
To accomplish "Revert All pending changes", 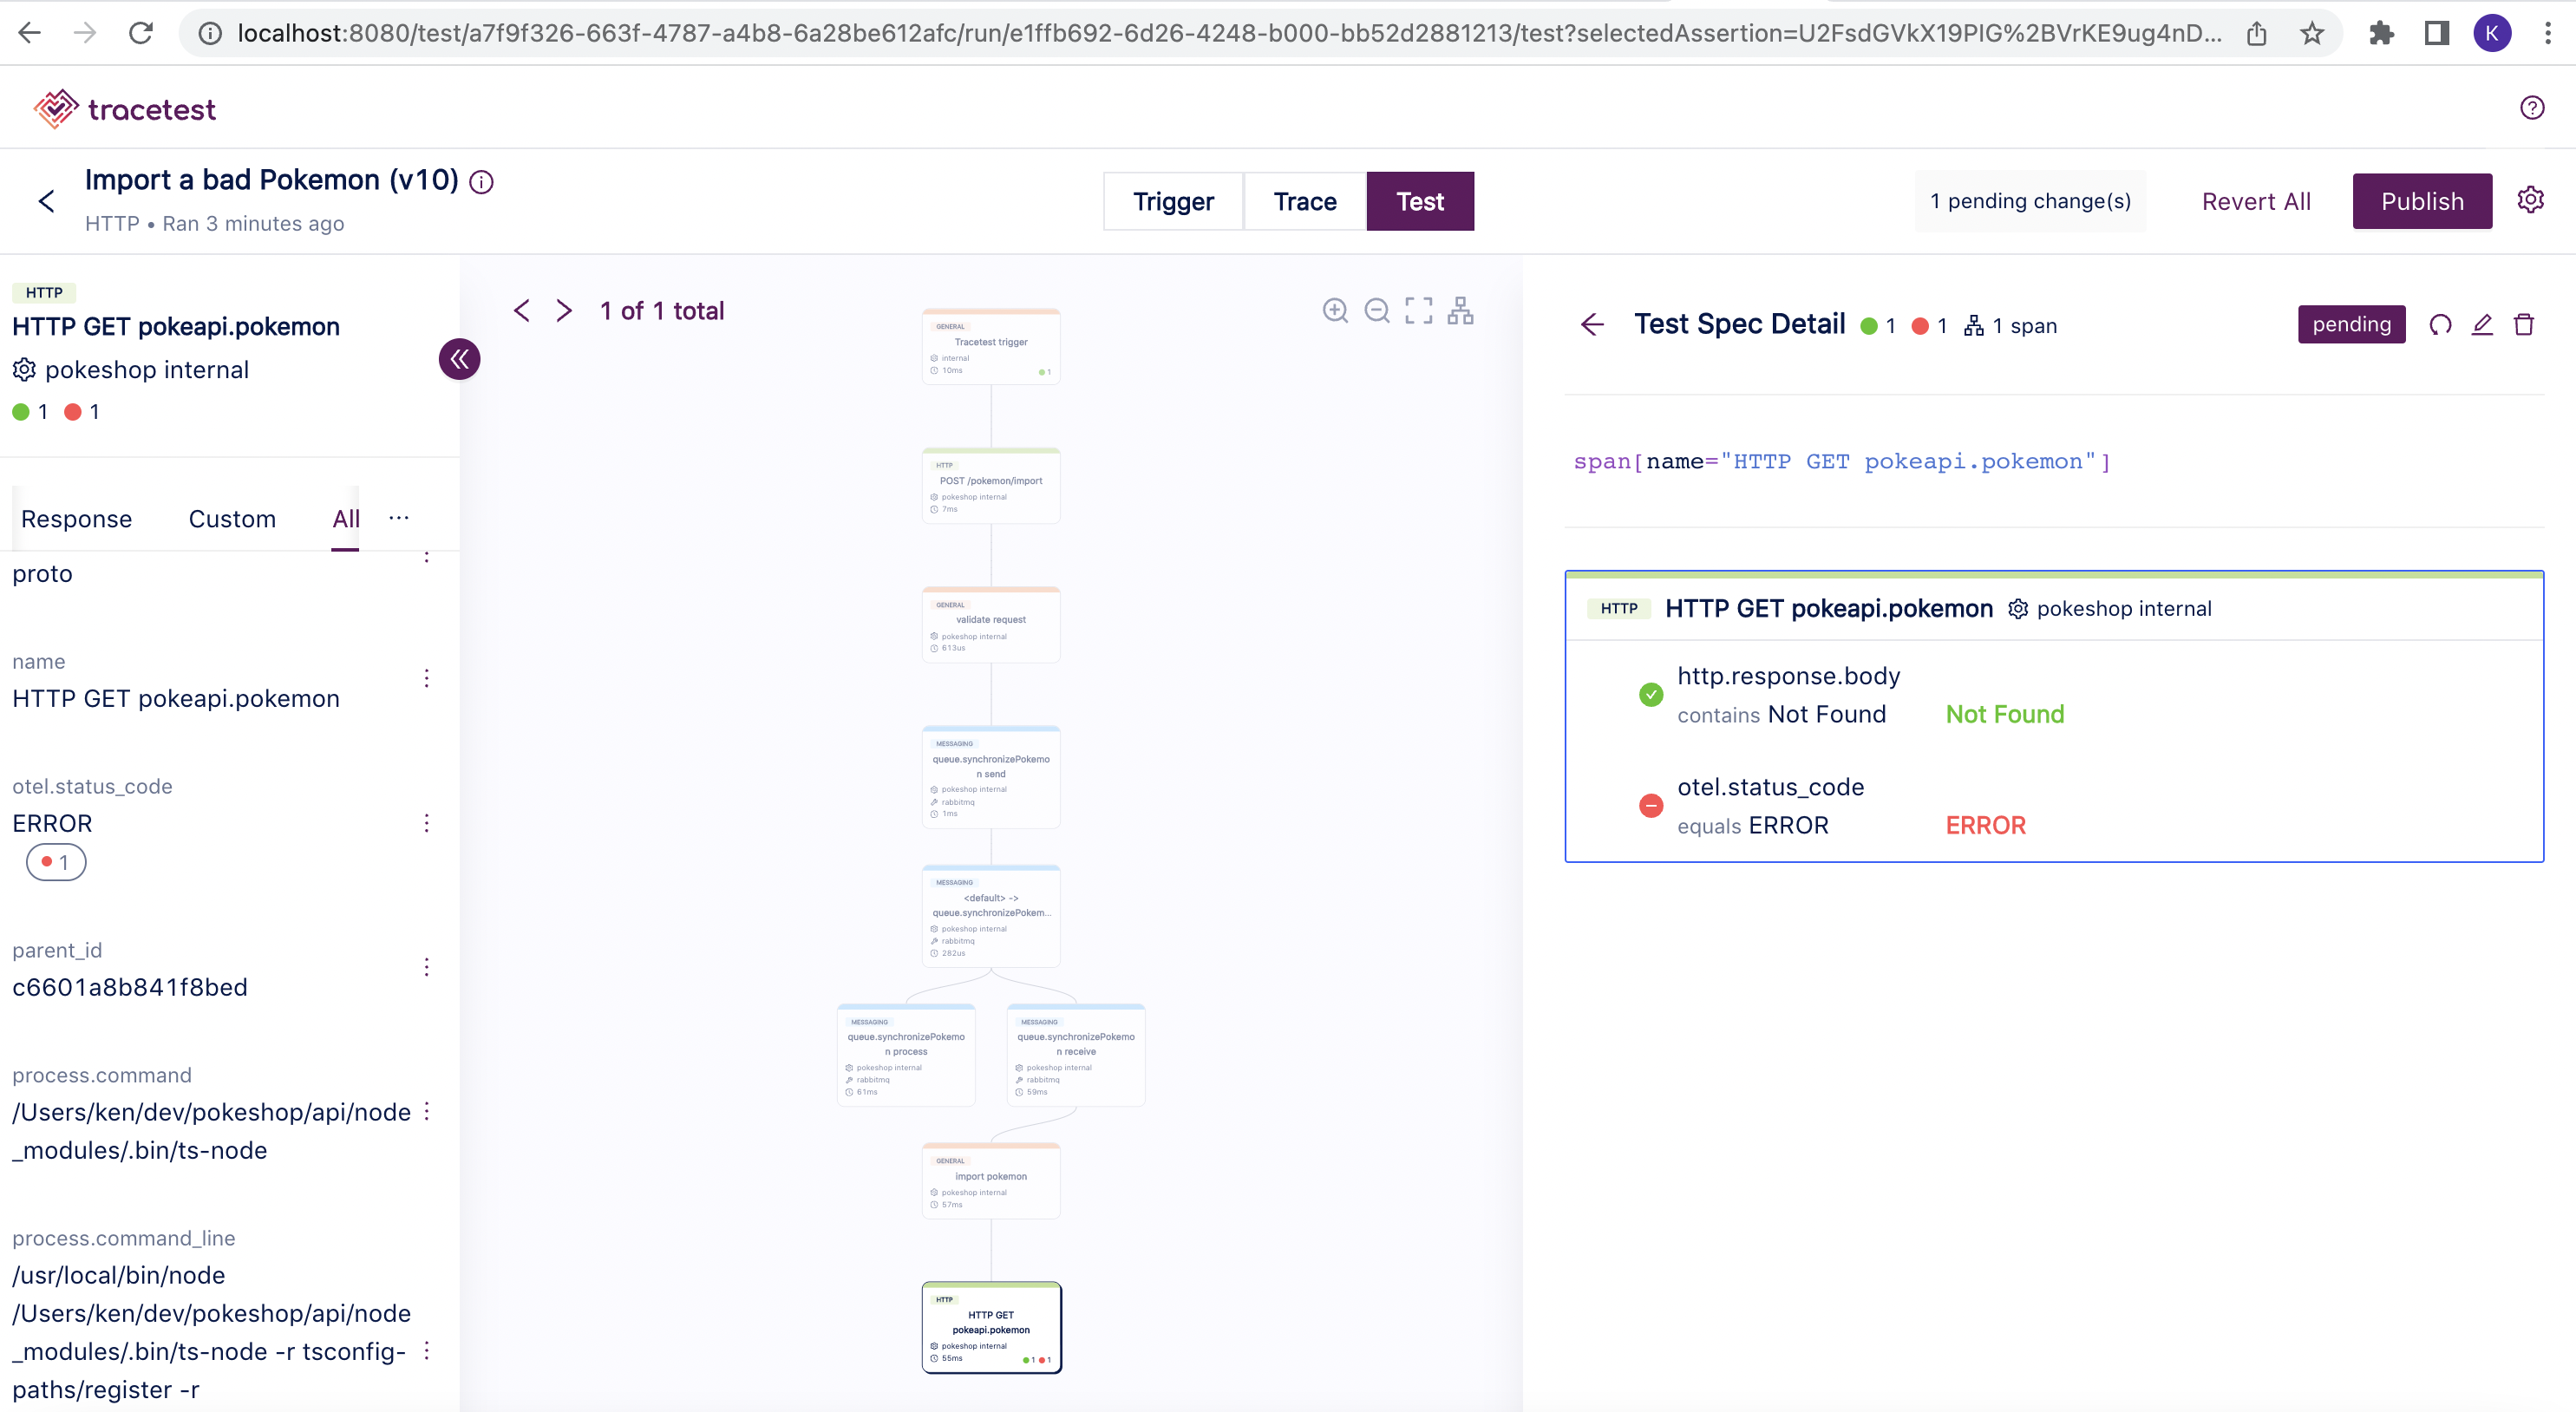I will 2255,201.
